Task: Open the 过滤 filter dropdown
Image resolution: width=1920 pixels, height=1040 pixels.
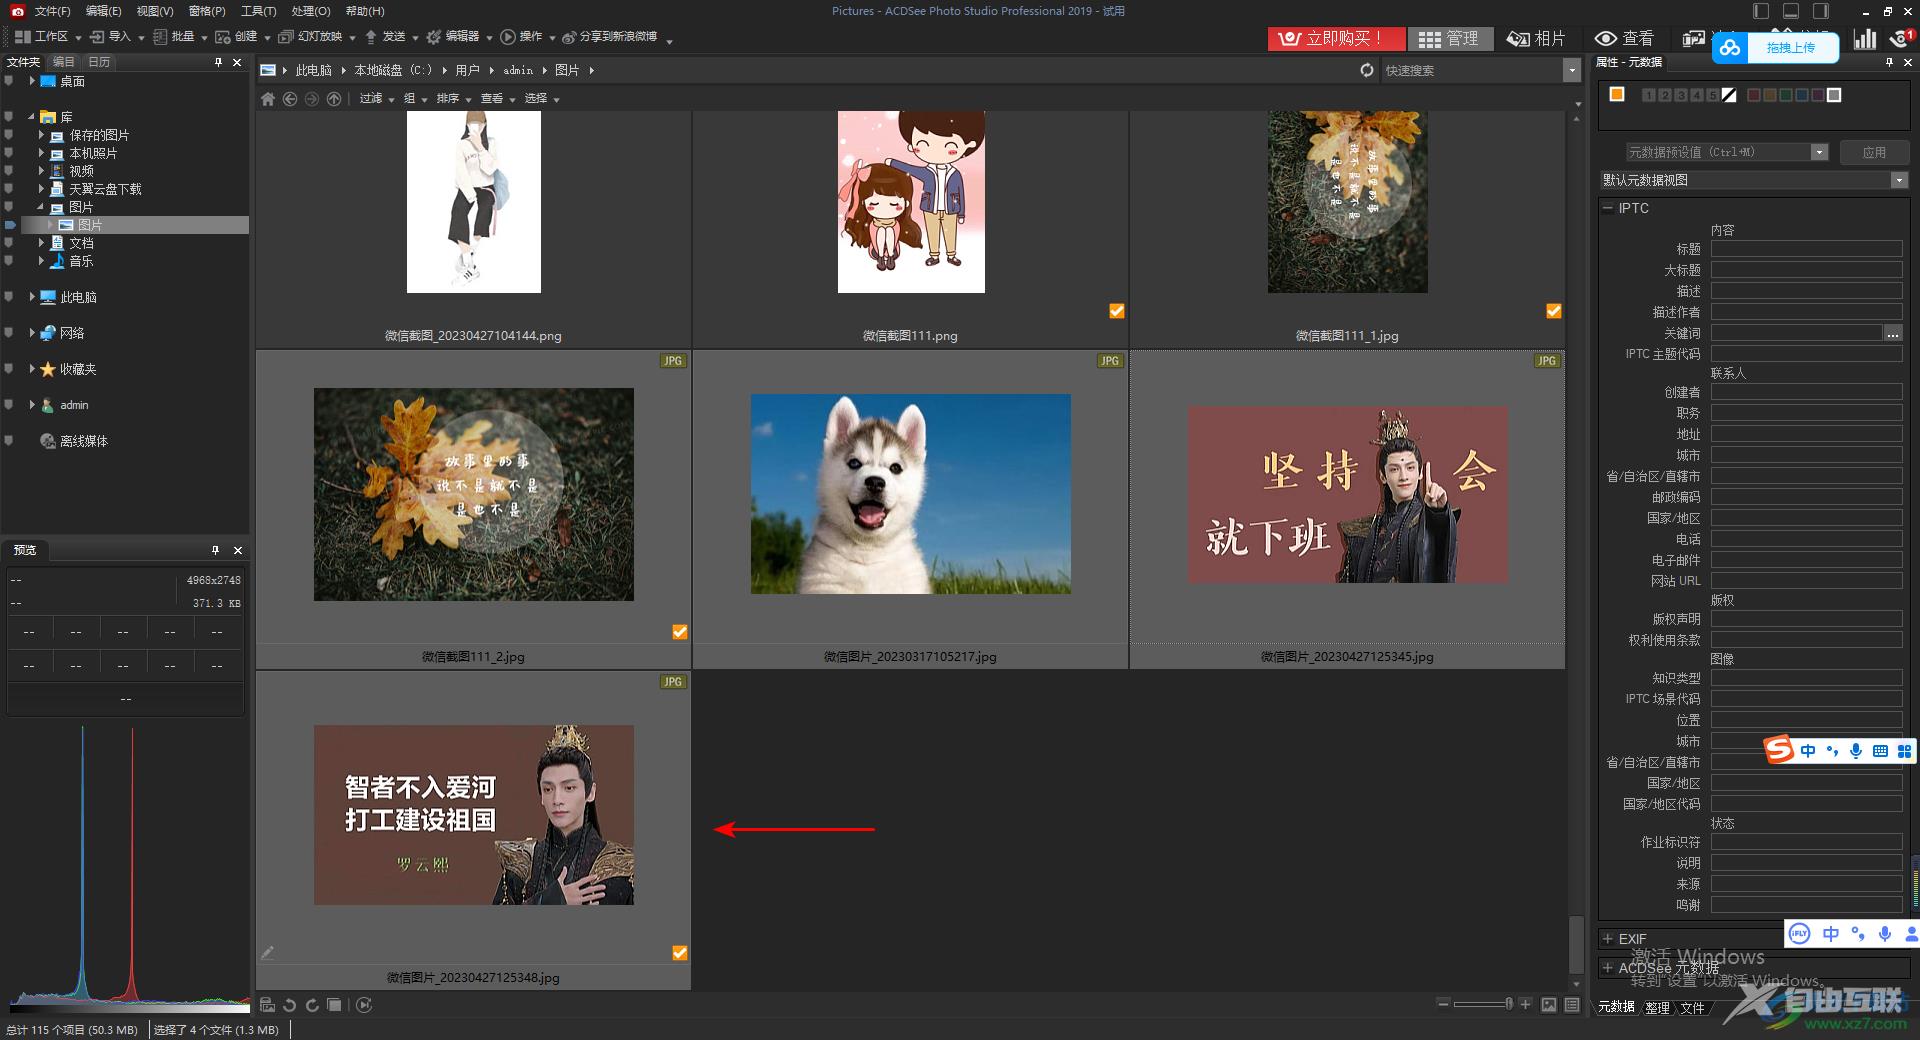Action: tap(377, 99)
